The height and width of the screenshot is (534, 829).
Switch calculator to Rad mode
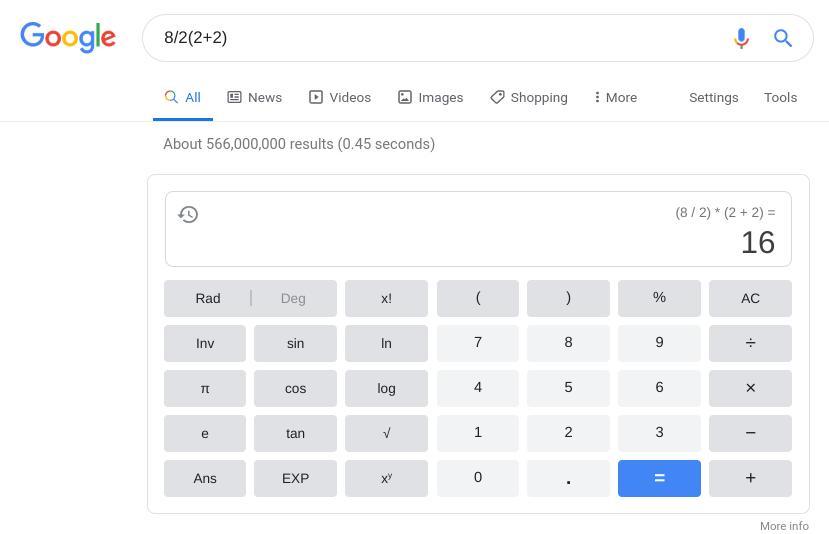point(208,298)
